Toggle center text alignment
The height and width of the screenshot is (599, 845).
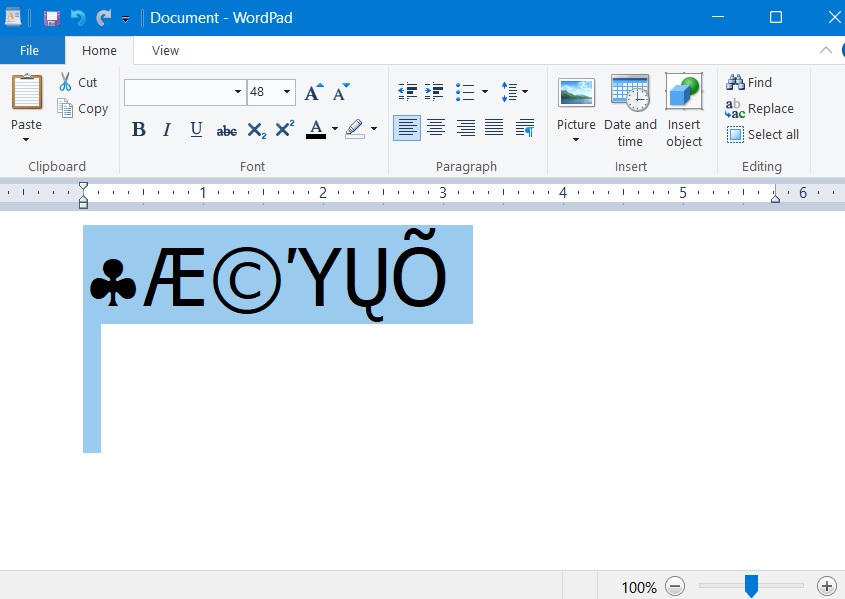[x=436, y=127]
